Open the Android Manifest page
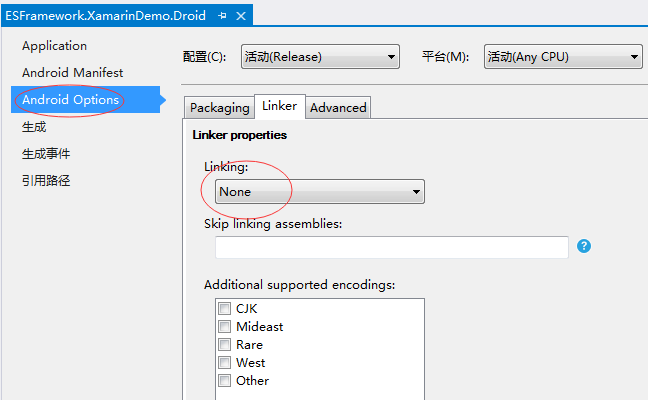This screenshot has width=648, height=400. [72, 73]
